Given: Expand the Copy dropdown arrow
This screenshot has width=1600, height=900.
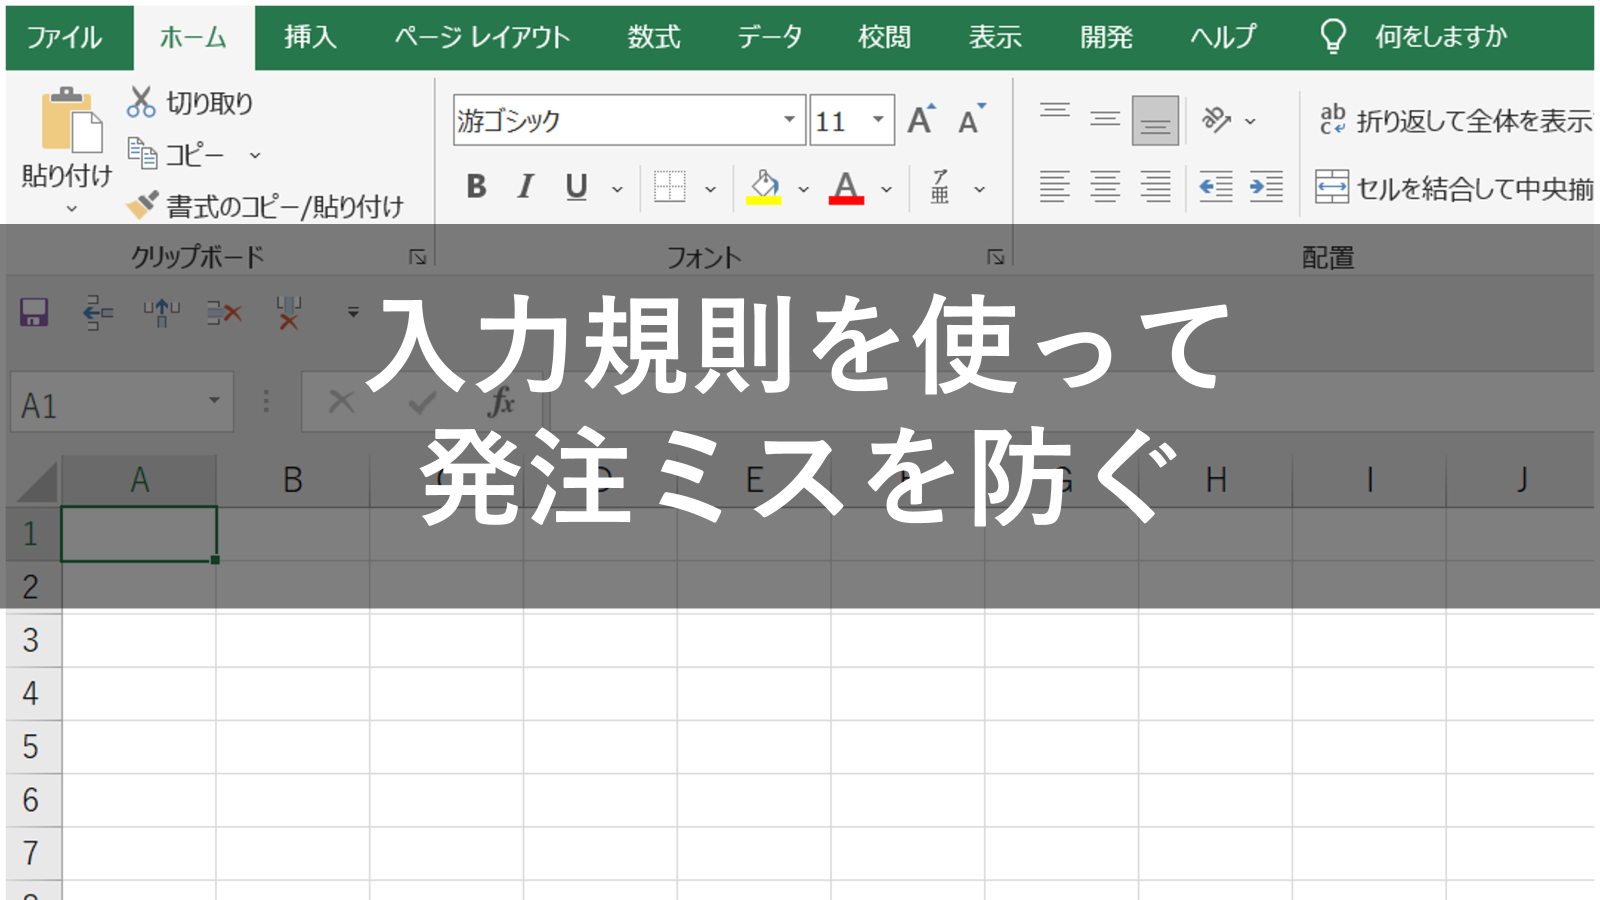Looking at the screenshot, I should (x=255, y=155).
